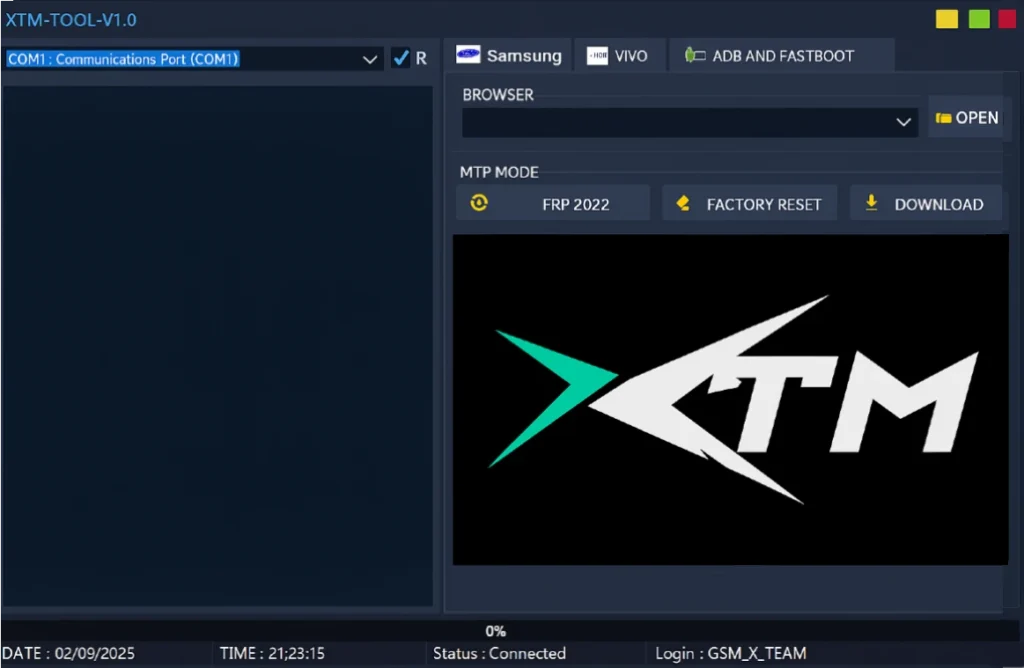
Task: Click the orange gear icon on FRP 2022 button
Action: [478, 202]
